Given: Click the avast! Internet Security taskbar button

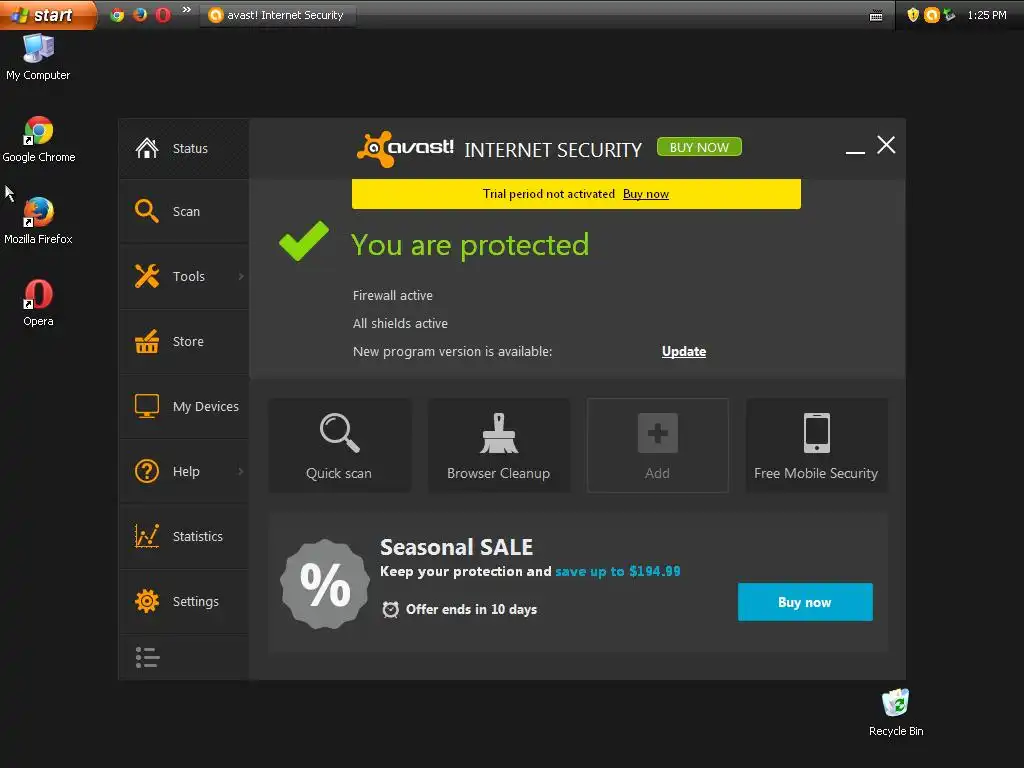Looking at the screenshot, I should [x=278, y=15].
